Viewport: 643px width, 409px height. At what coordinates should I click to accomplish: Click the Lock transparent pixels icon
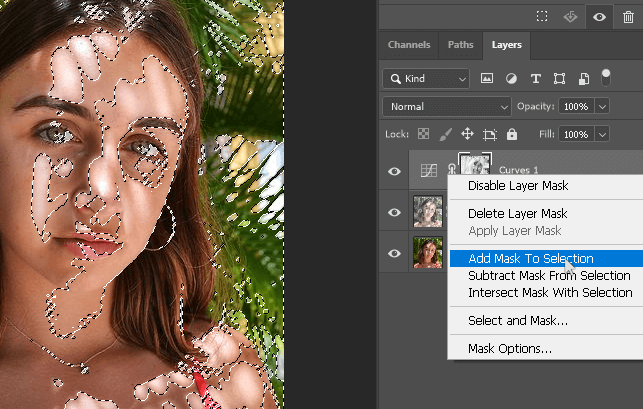tap(423, 134)
